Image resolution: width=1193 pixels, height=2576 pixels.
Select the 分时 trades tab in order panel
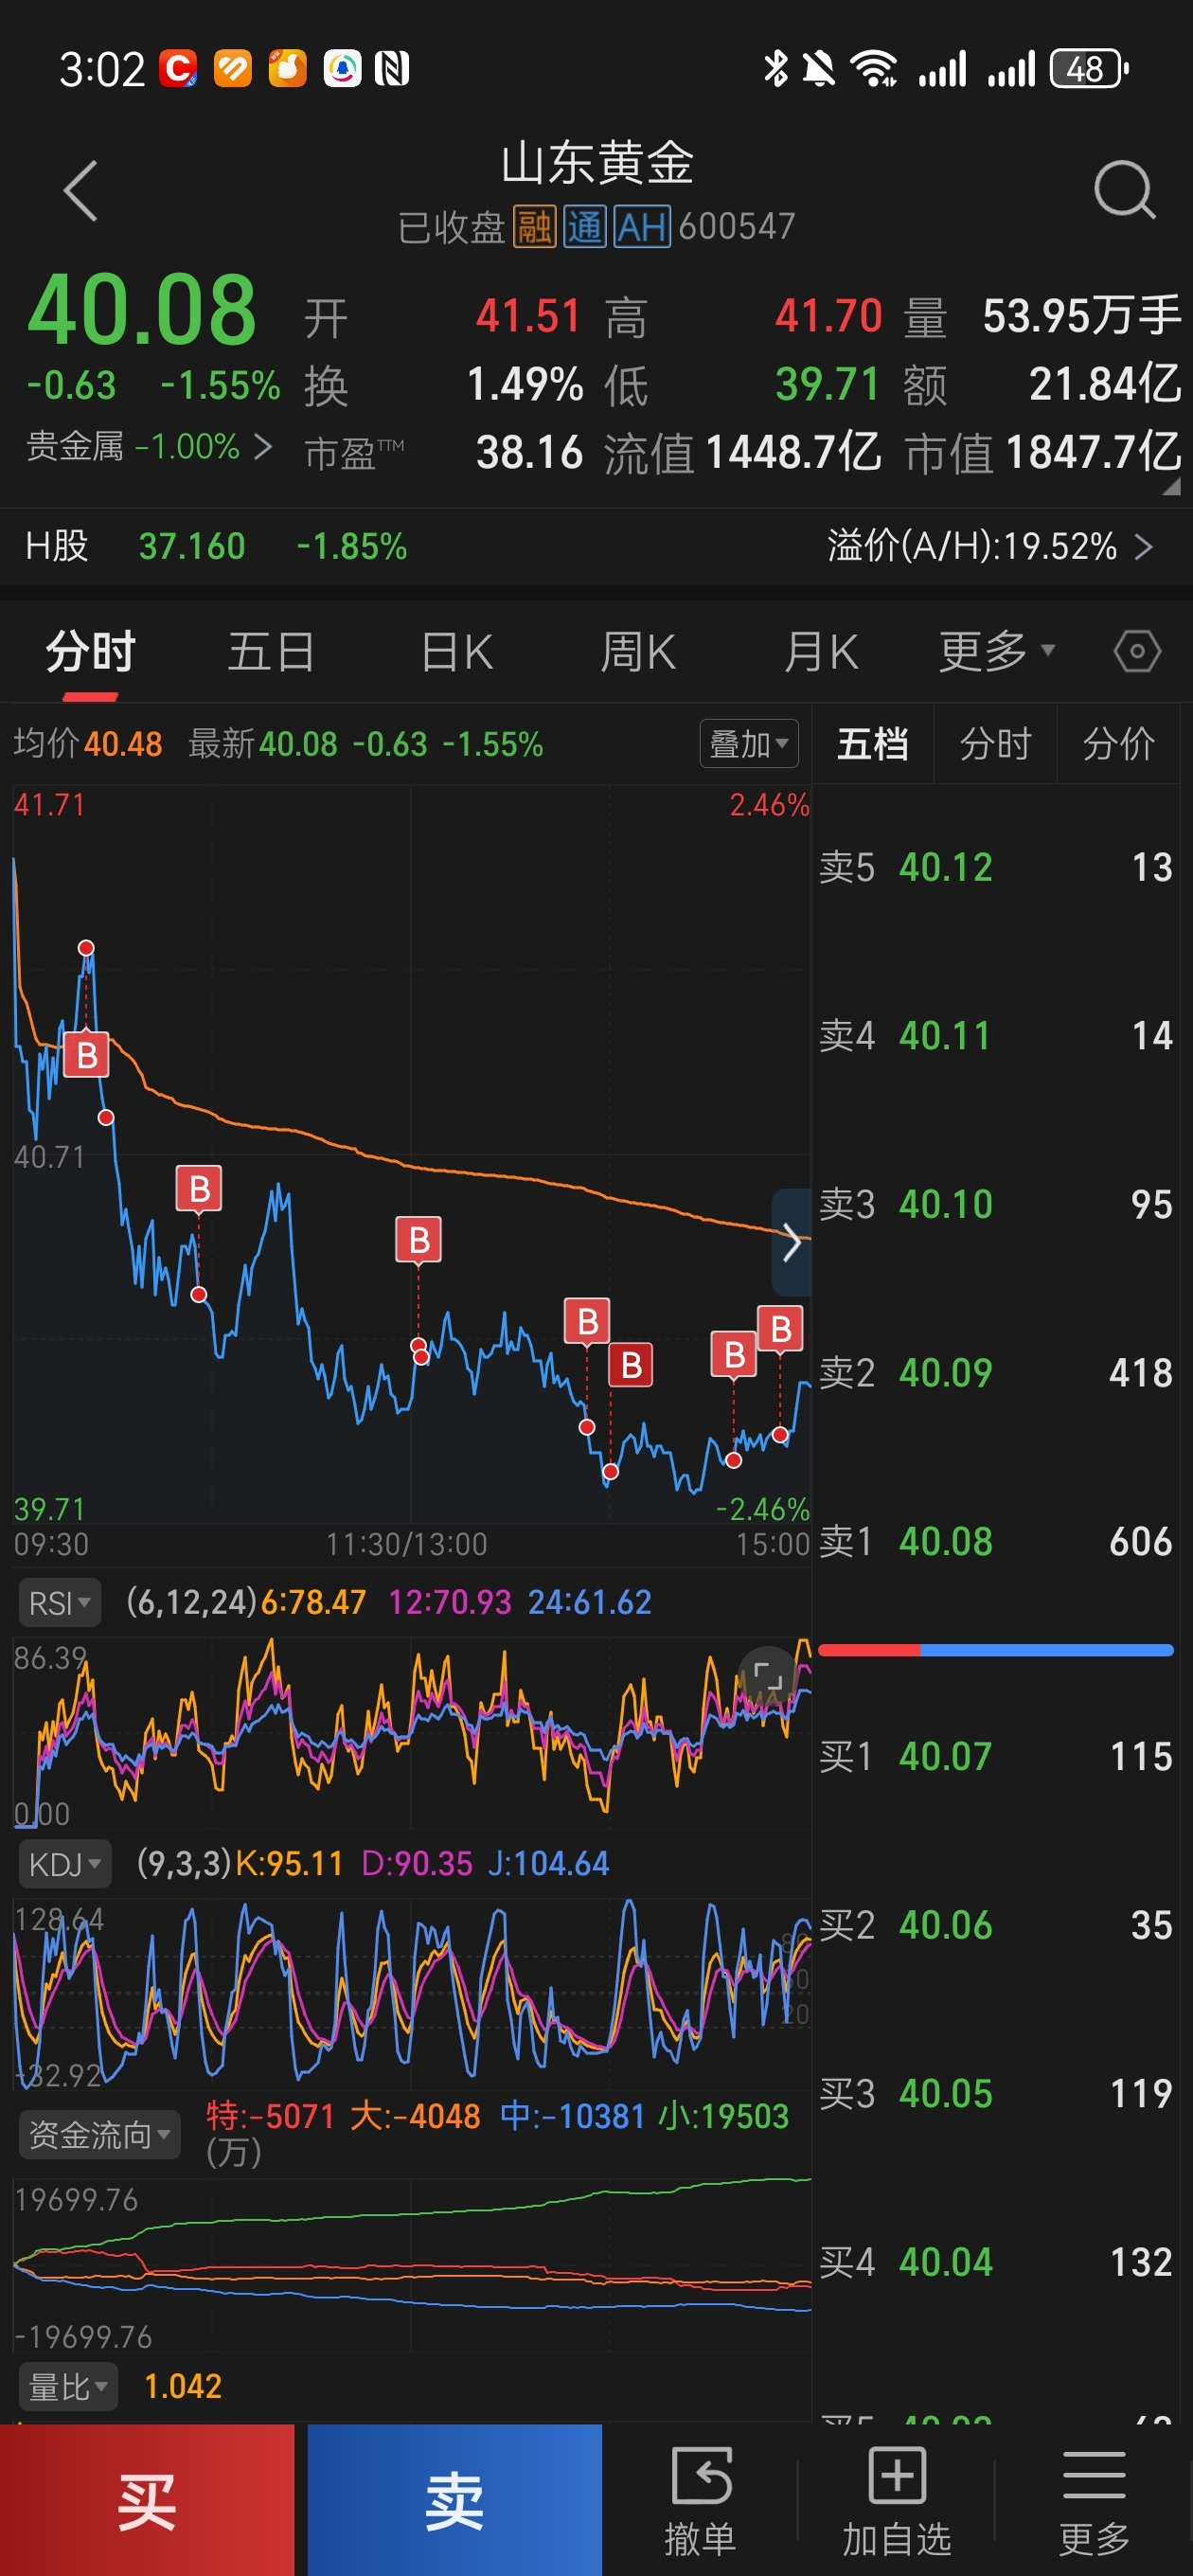click(x=995, y=744)
